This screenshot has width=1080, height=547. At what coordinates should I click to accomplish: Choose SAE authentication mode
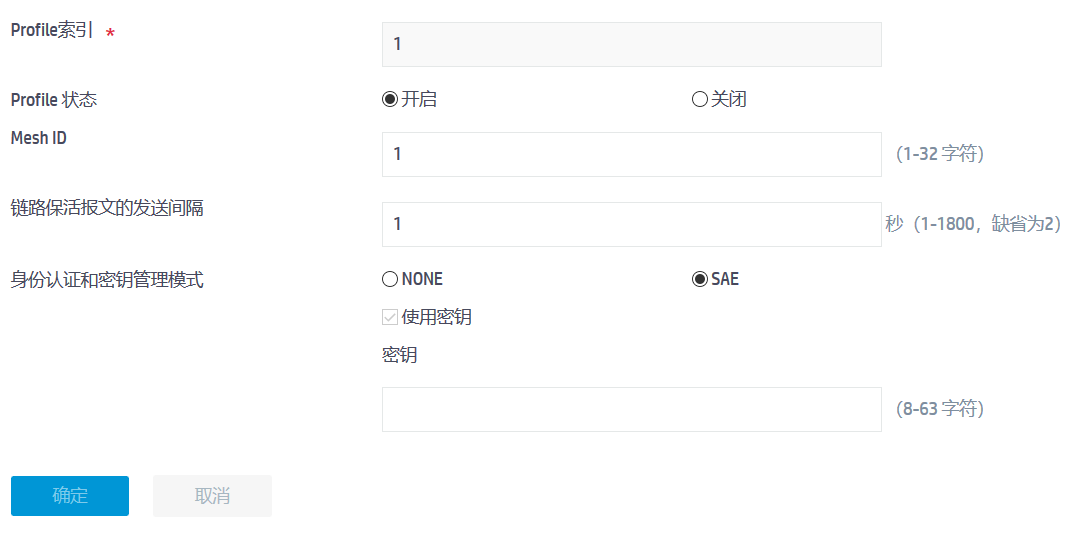click(x=700, y=279)
